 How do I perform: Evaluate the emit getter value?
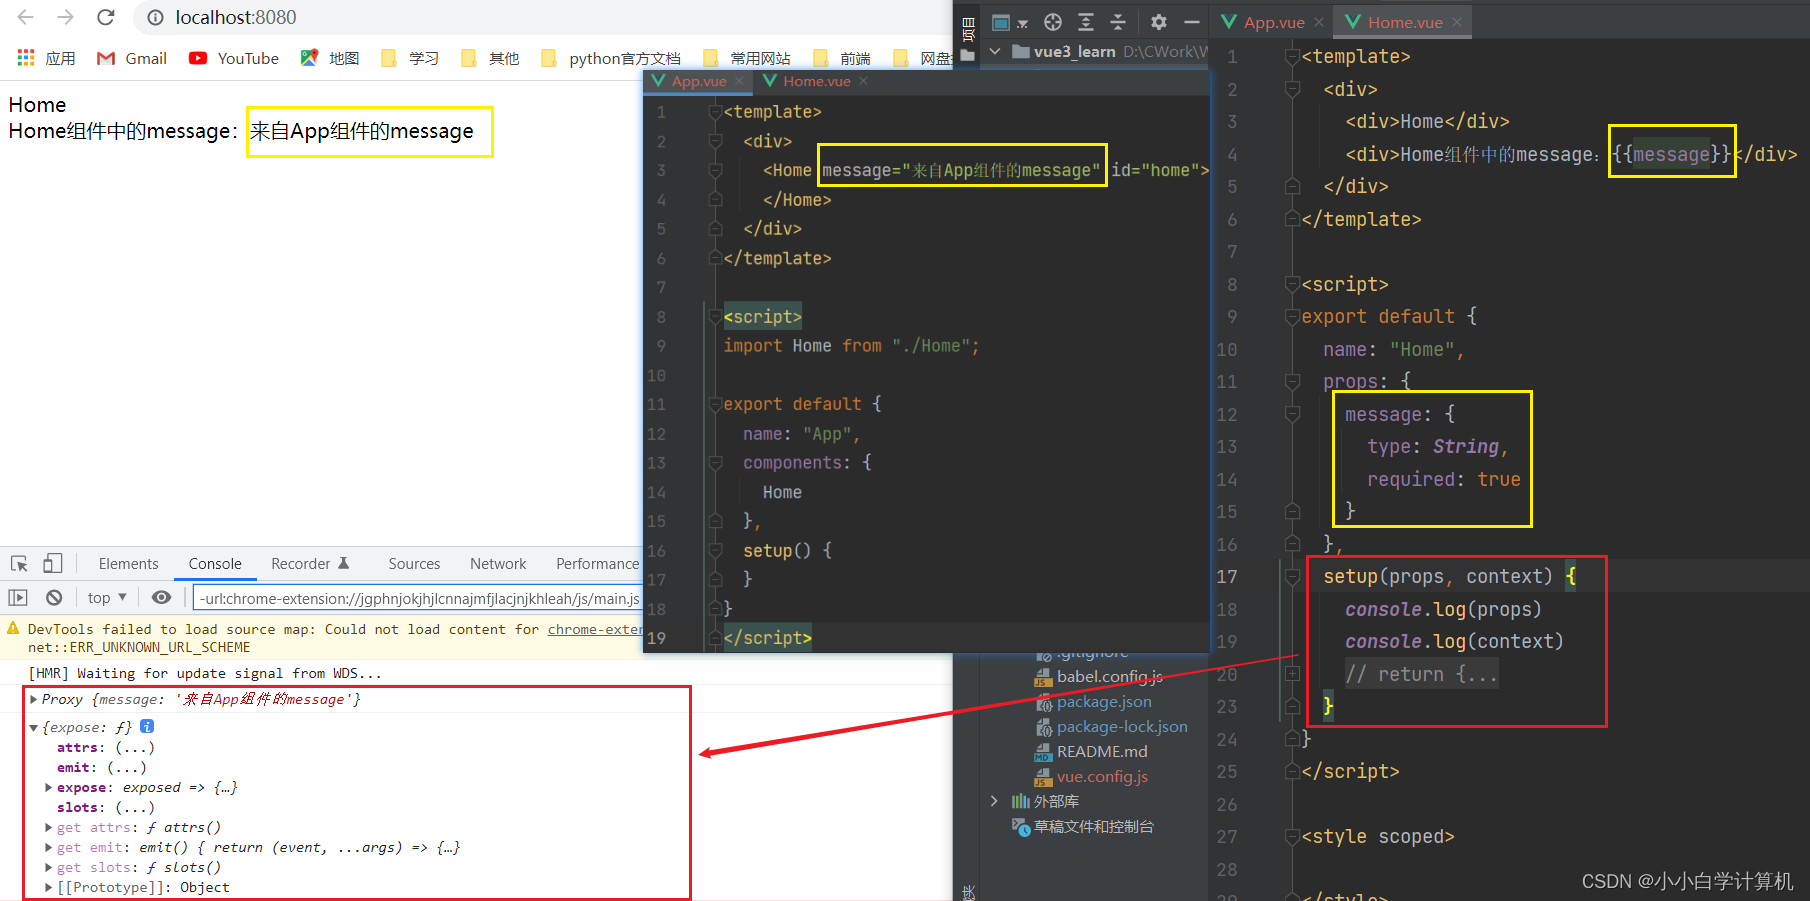(x=127, y=768)
